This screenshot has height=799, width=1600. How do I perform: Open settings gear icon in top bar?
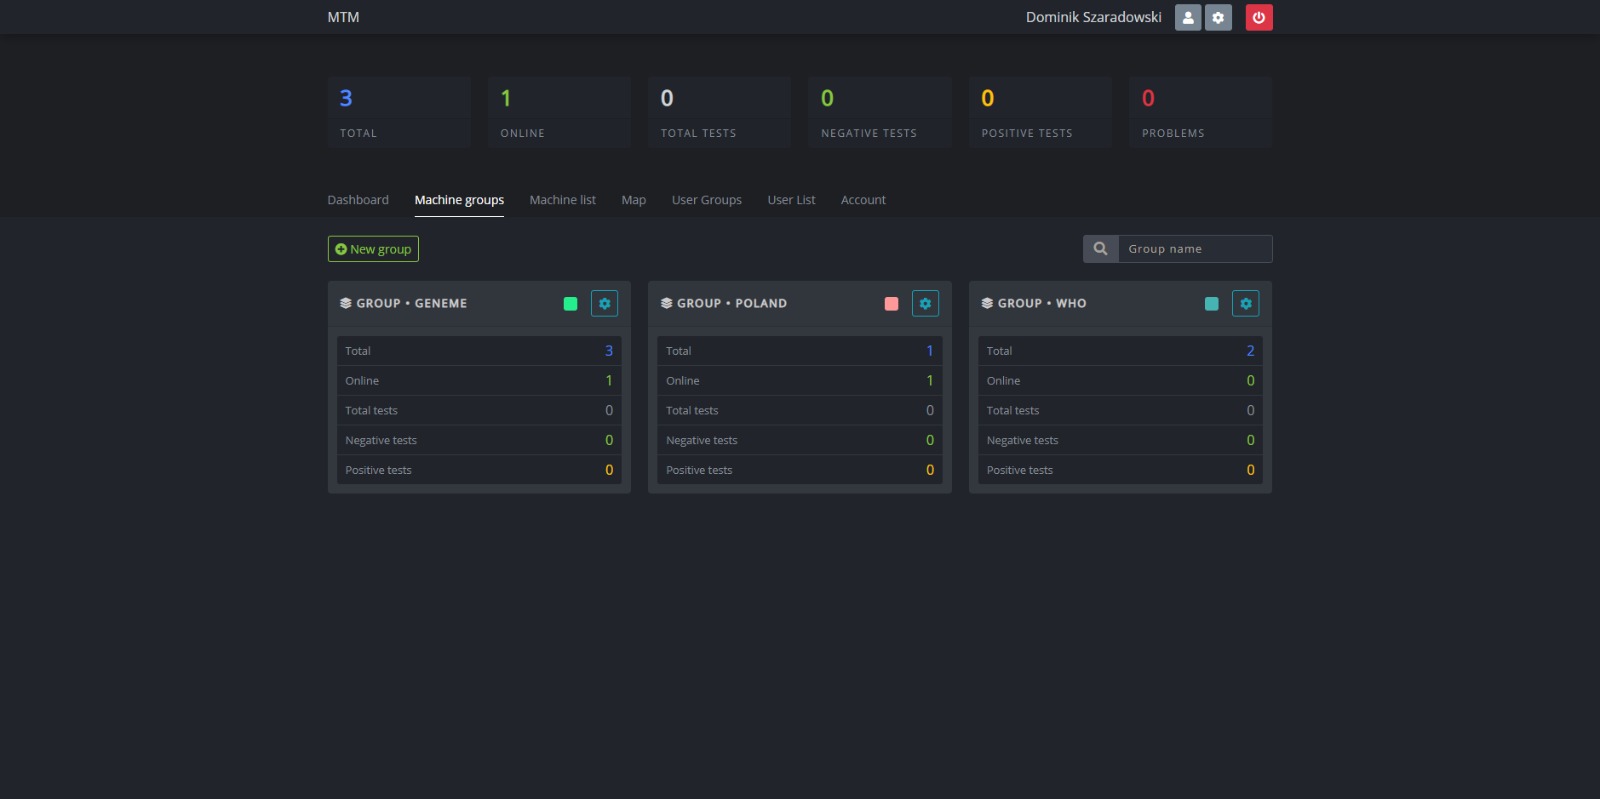[1218, 17]
